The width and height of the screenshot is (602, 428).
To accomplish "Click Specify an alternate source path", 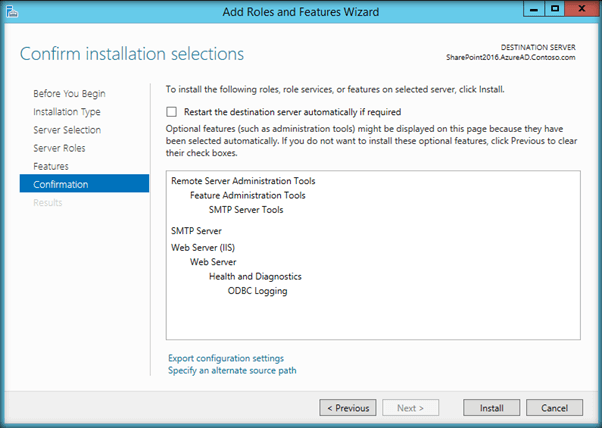I will coord(232,371).
